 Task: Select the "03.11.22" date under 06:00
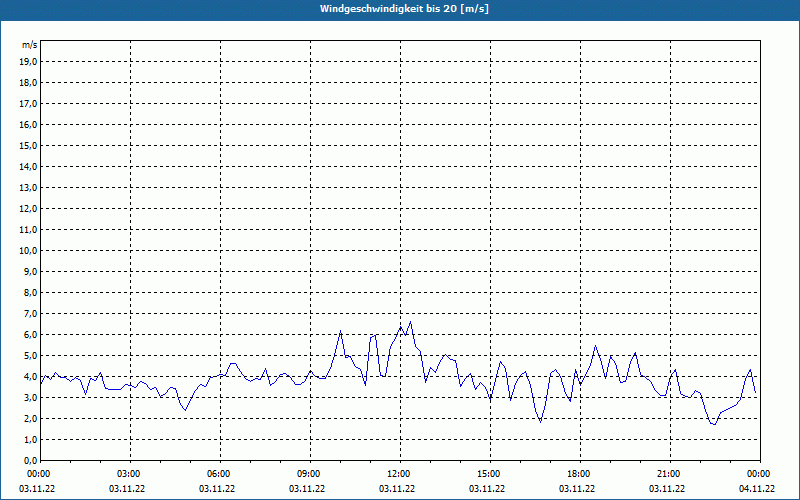pos(217,489)
